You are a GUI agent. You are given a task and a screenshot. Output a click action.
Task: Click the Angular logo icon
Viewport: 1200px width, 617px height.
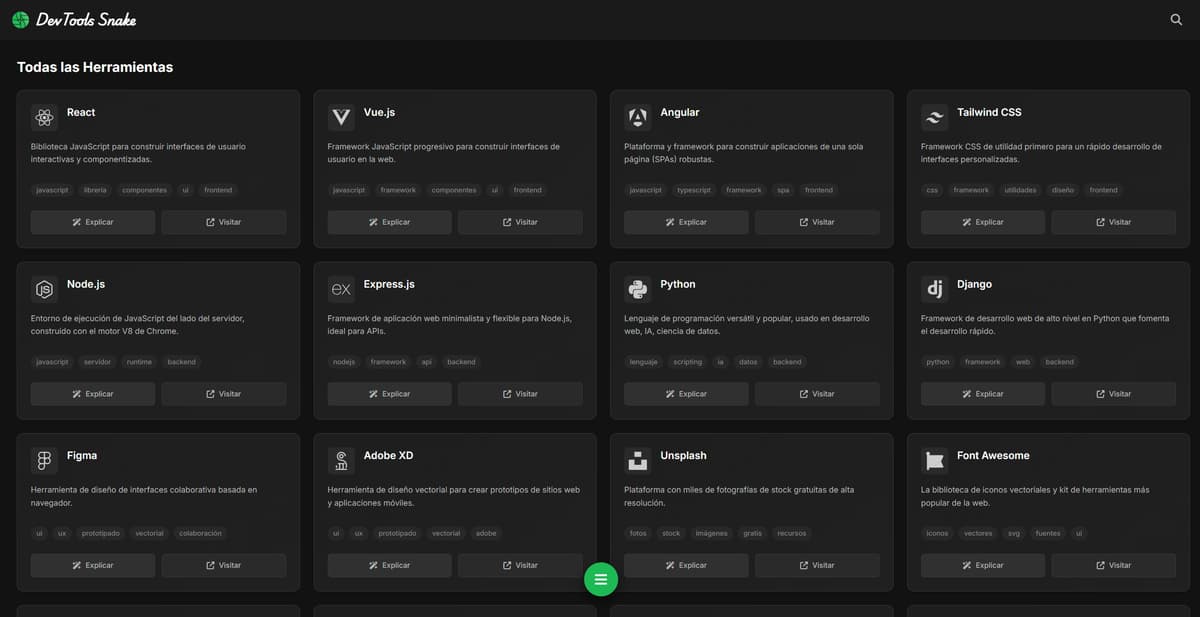coord(637,118)
